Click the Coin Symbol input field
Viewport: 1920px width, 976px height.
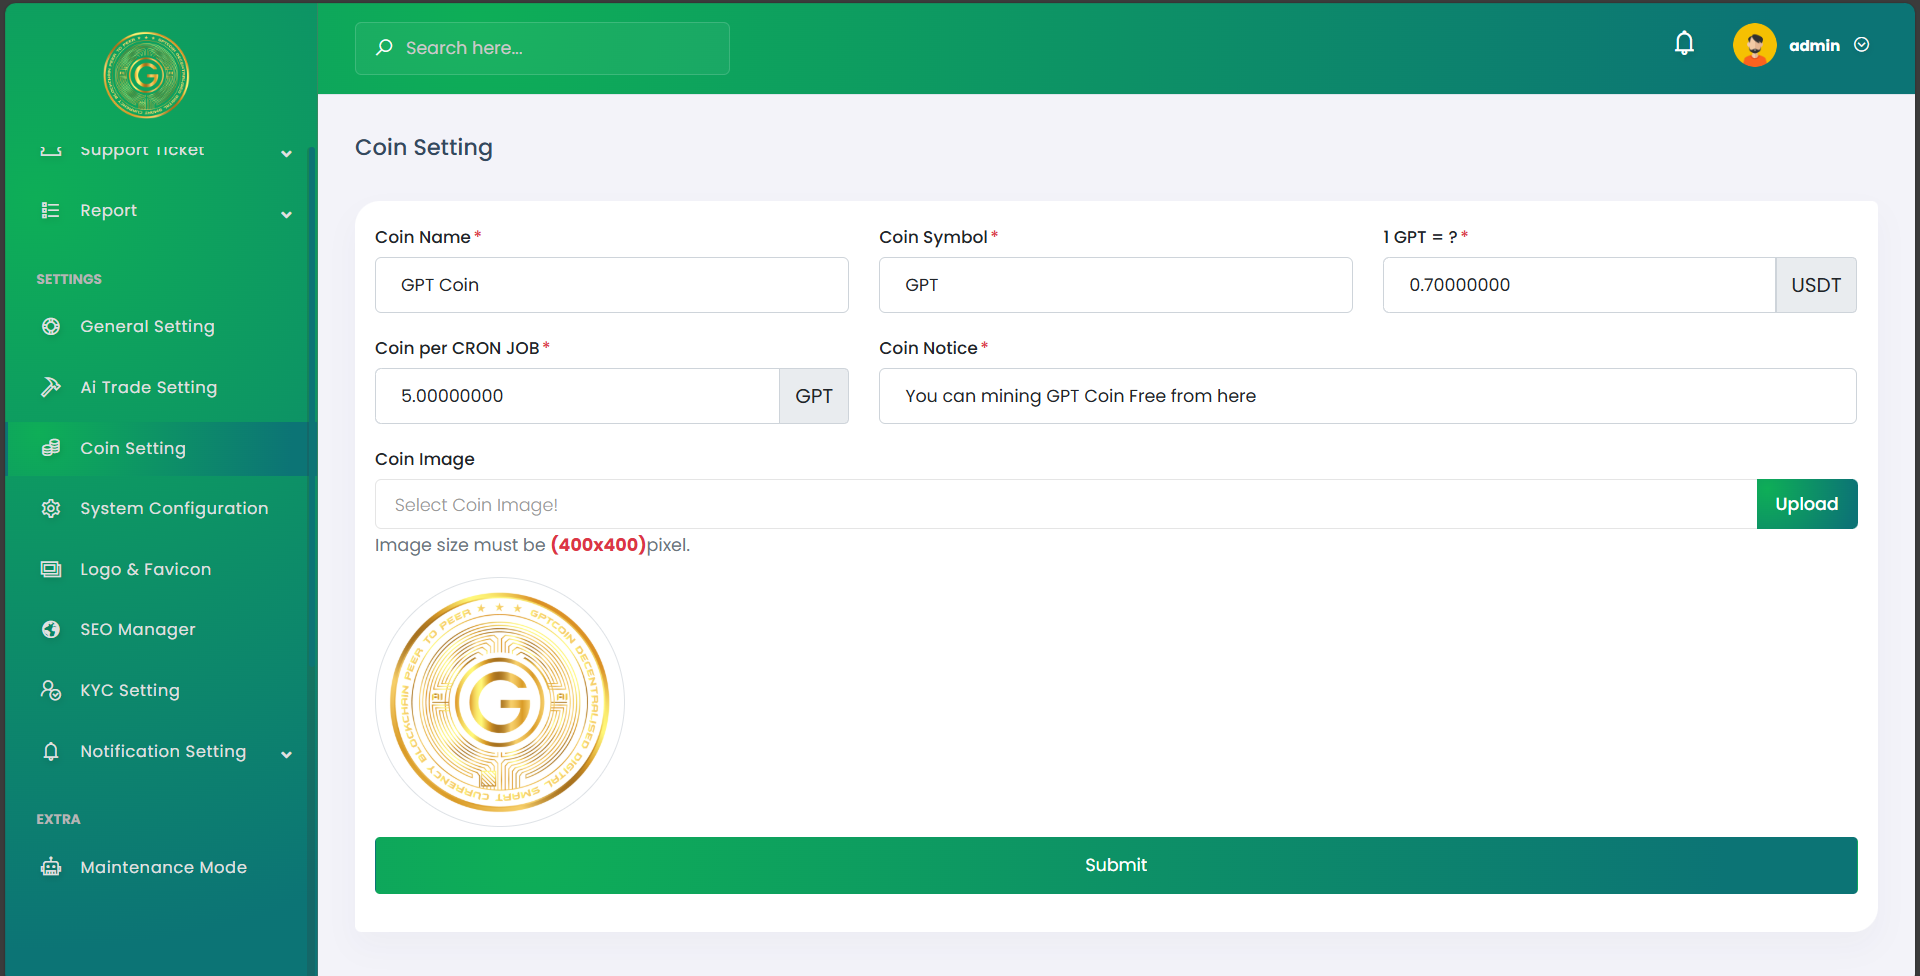[x=1116, y=285]
